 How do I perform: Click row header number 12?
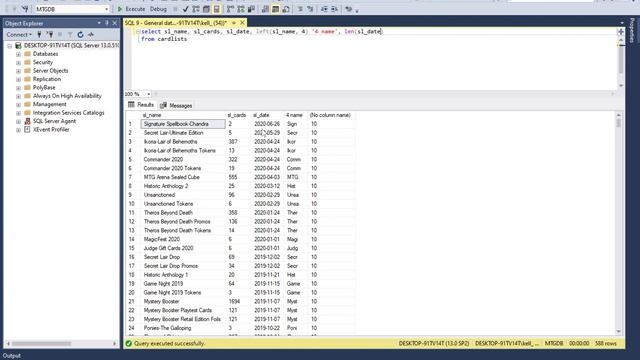pyautogui.click(x=133, y=222)
